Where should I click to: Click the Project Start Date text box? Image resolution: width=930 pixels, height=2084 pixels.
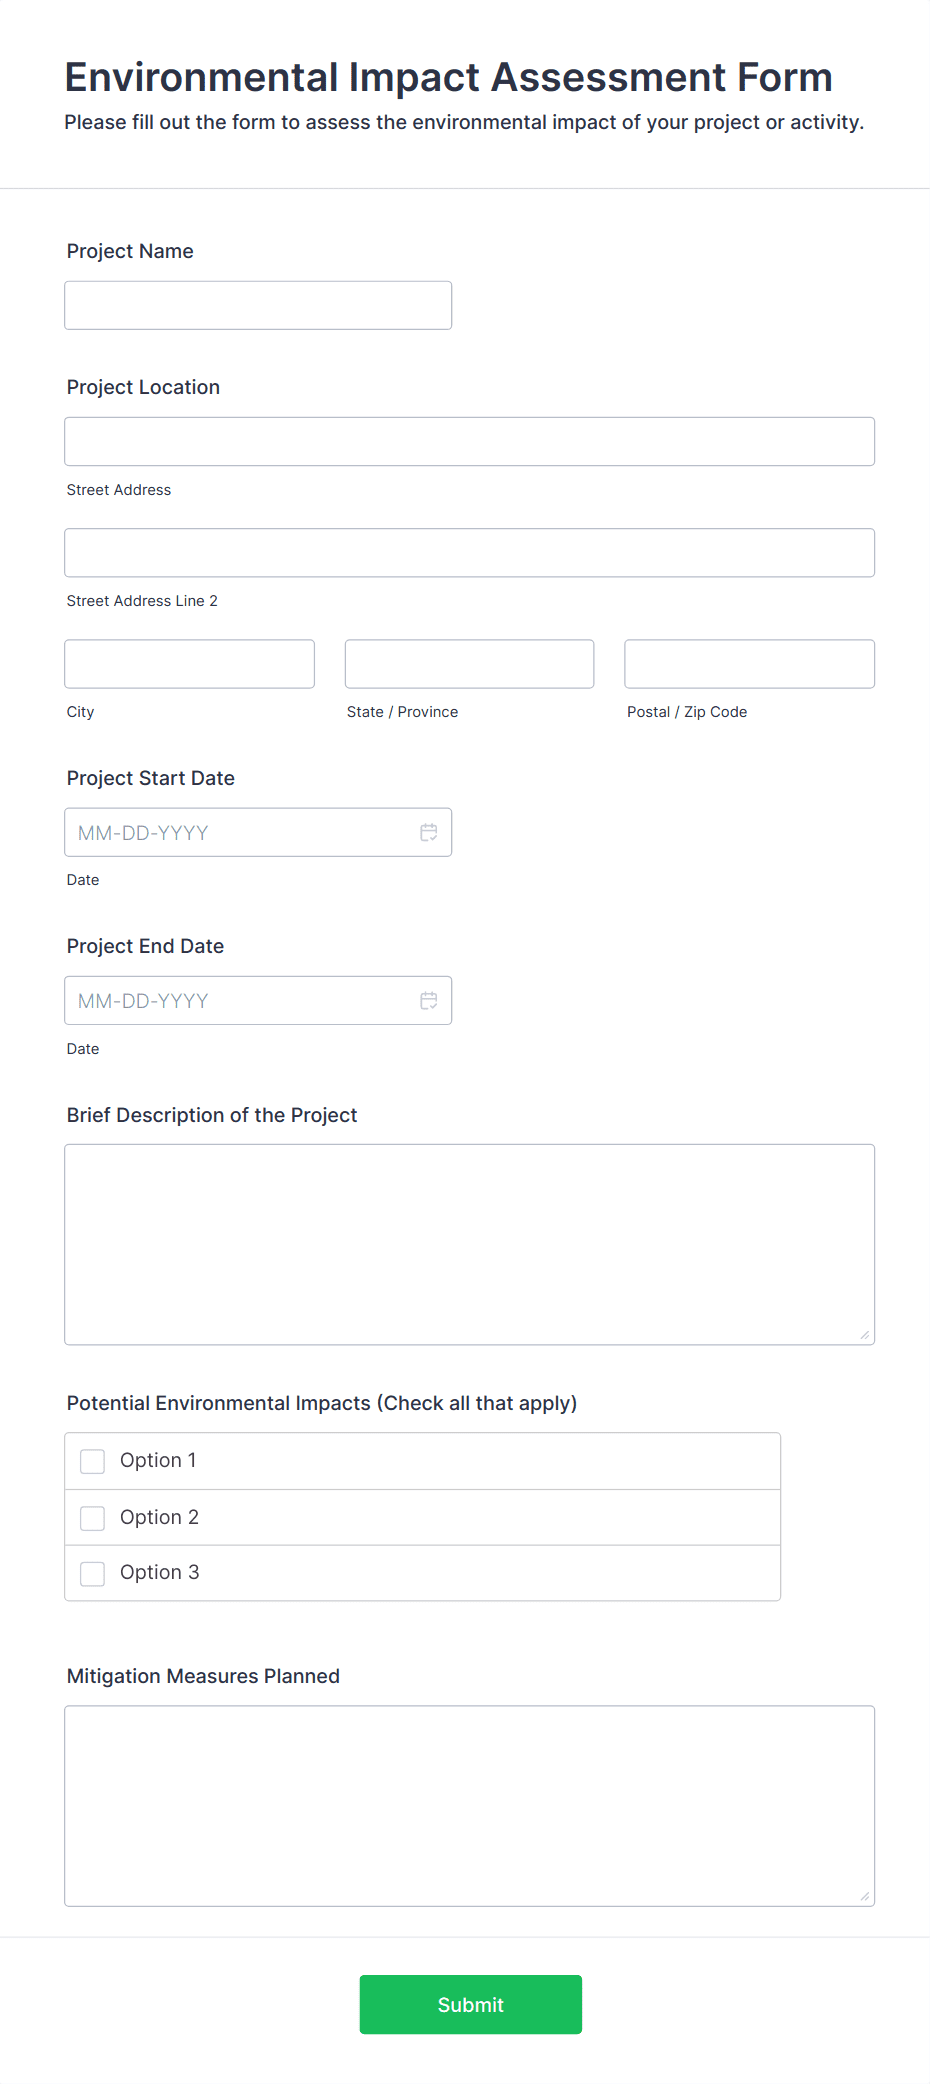tap(240, 832)
